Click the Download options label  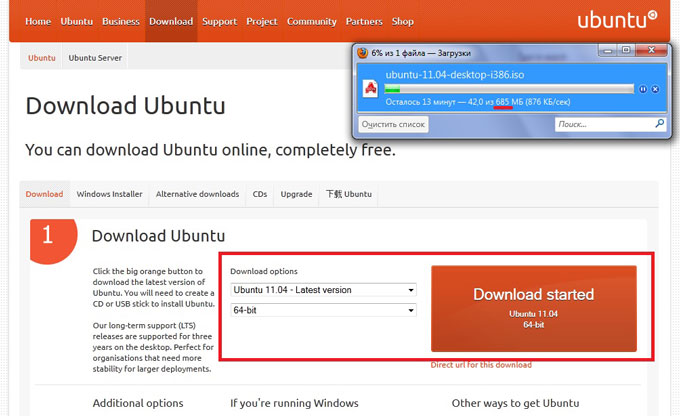264,271
